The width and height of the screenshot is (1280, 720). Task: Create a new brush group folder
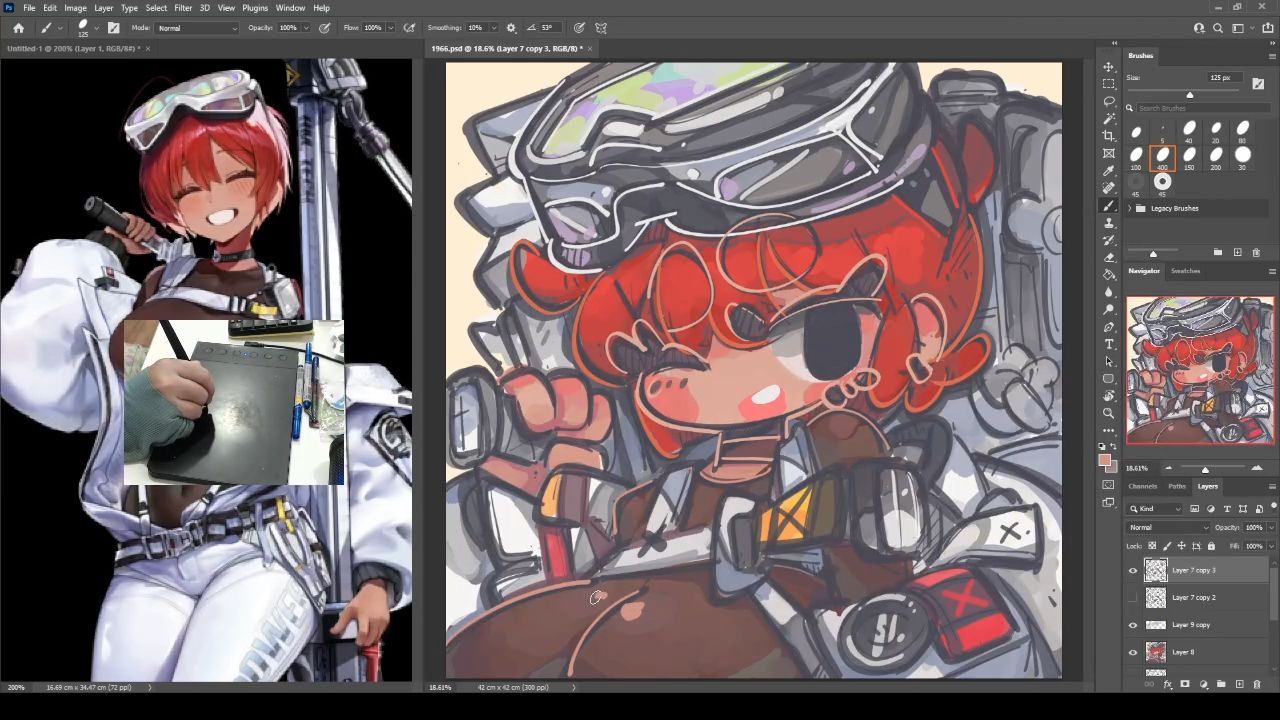point(1218,252)
